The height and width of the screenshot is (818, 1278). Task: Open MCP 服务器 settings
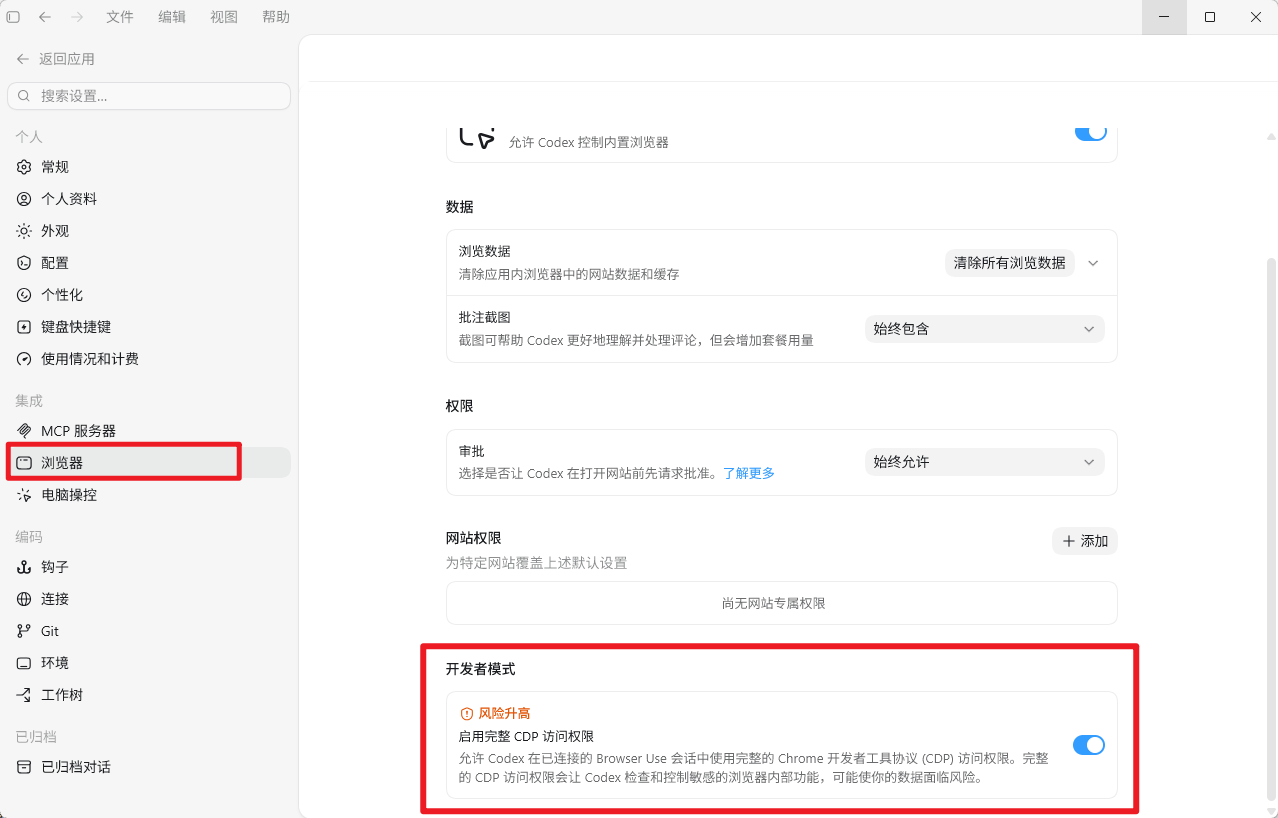coord(149,431)
